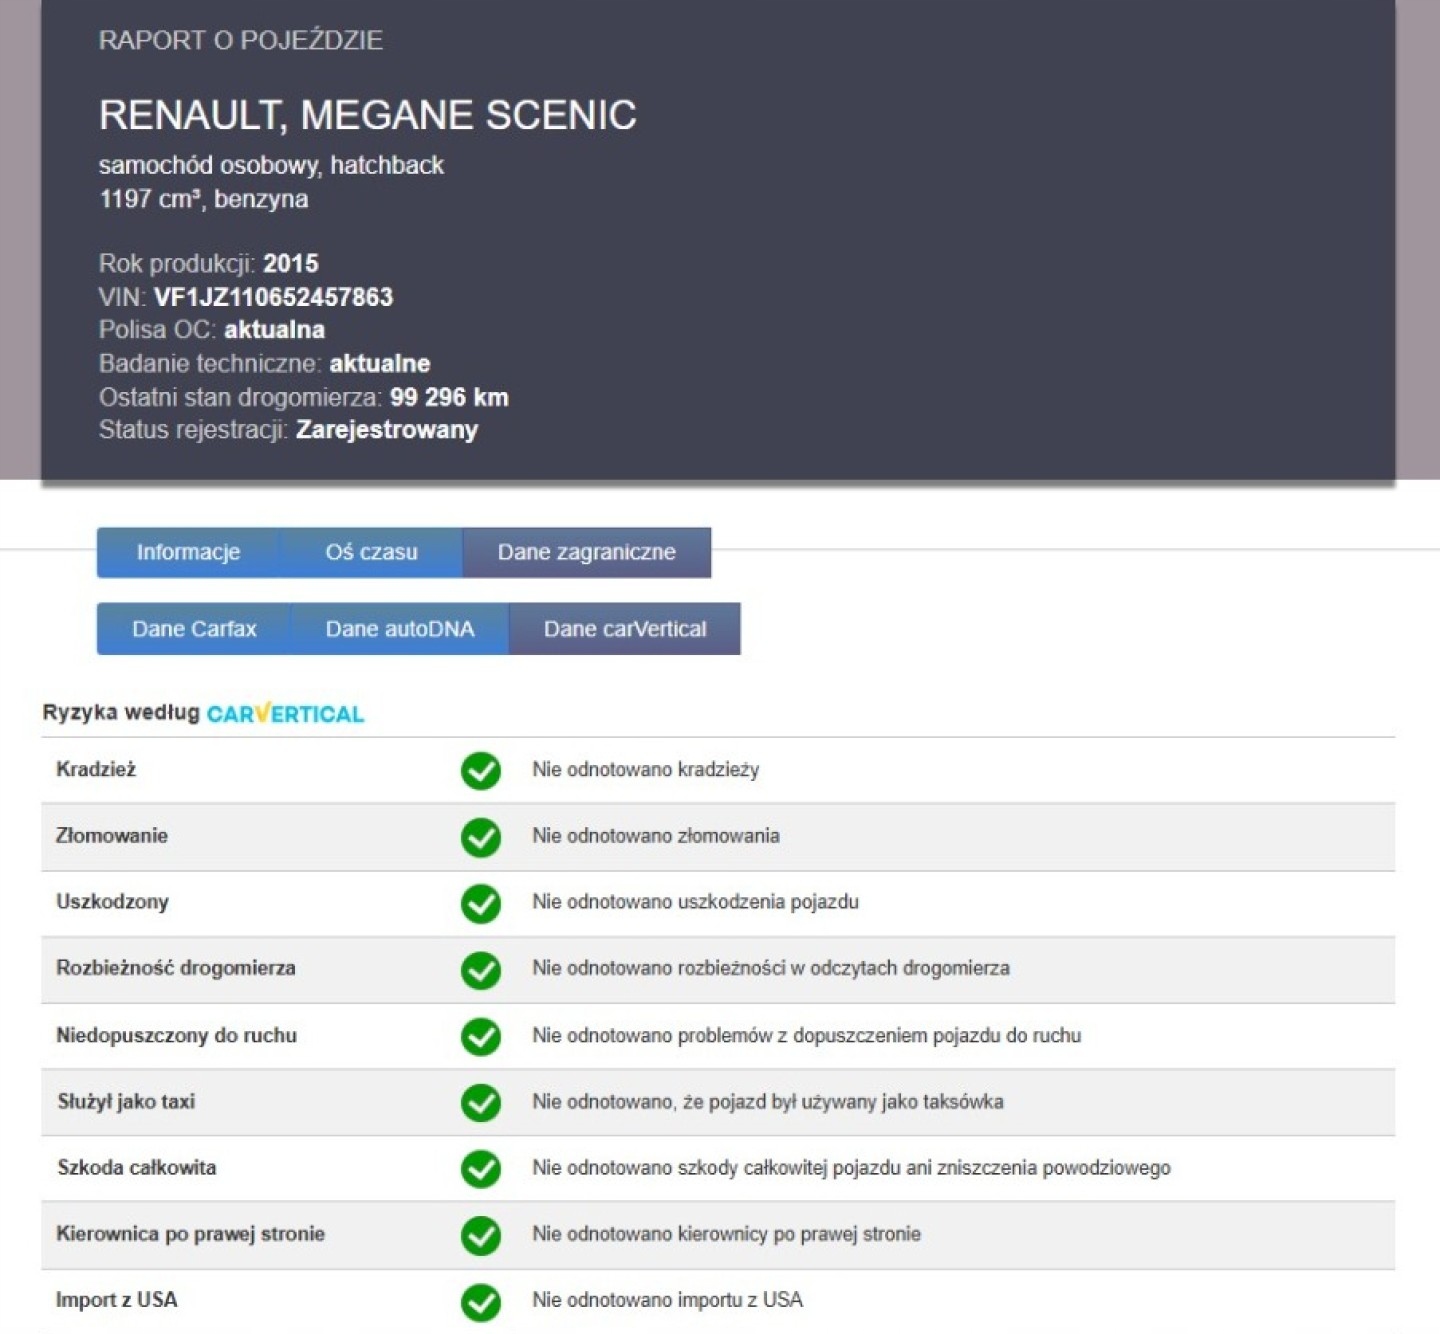Select the Dane zagraniczne tab

coord(586,552)
